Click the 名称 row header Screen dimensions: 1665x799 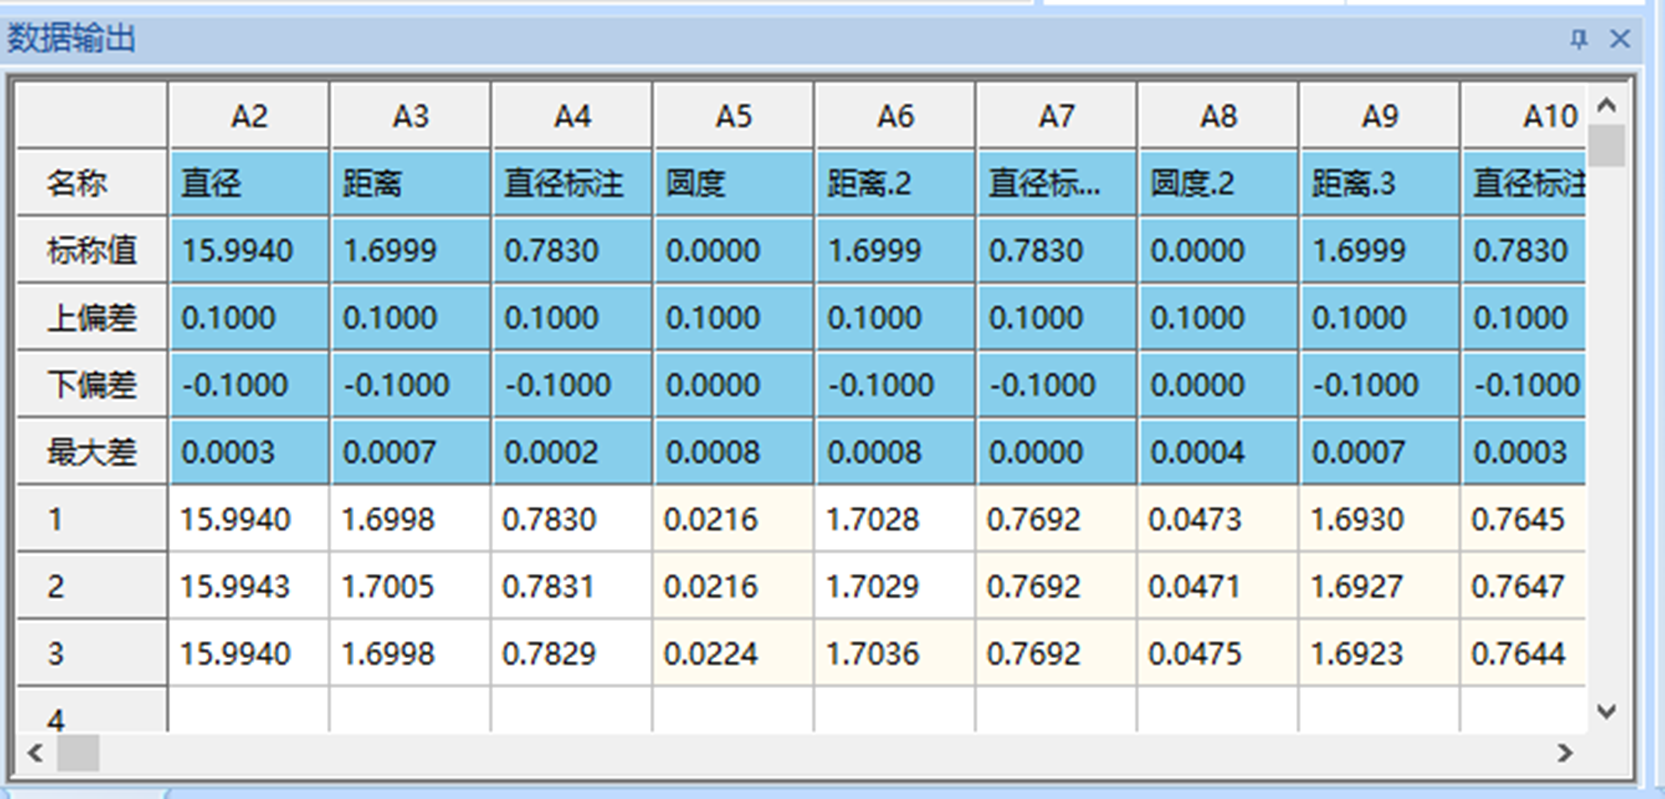[91, 183]
